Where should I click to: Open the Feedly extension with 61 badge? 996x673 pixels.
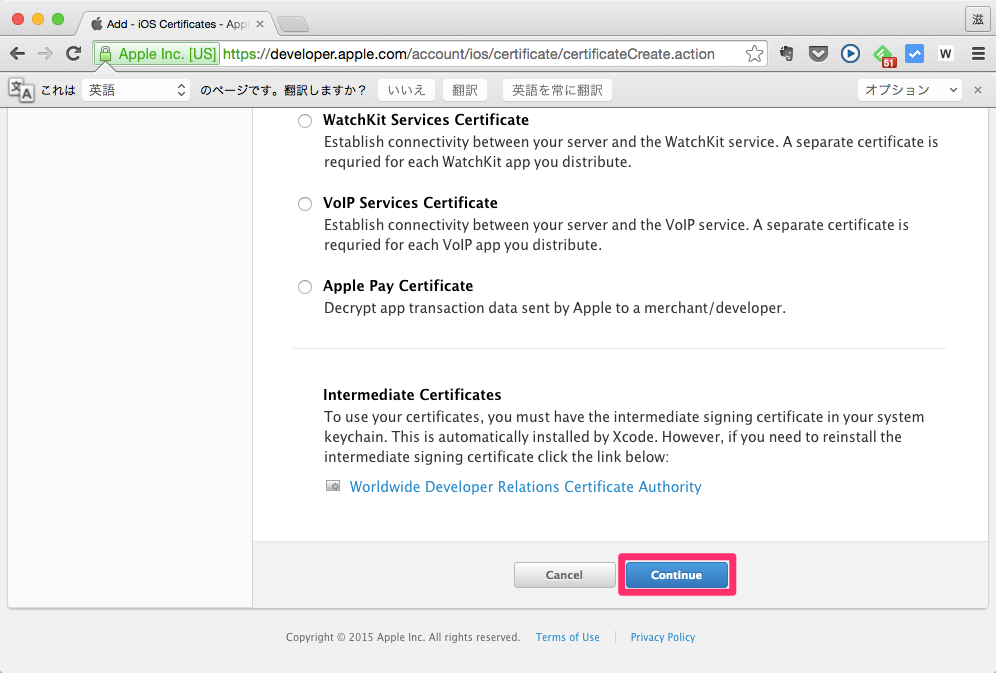pos(884,55)
